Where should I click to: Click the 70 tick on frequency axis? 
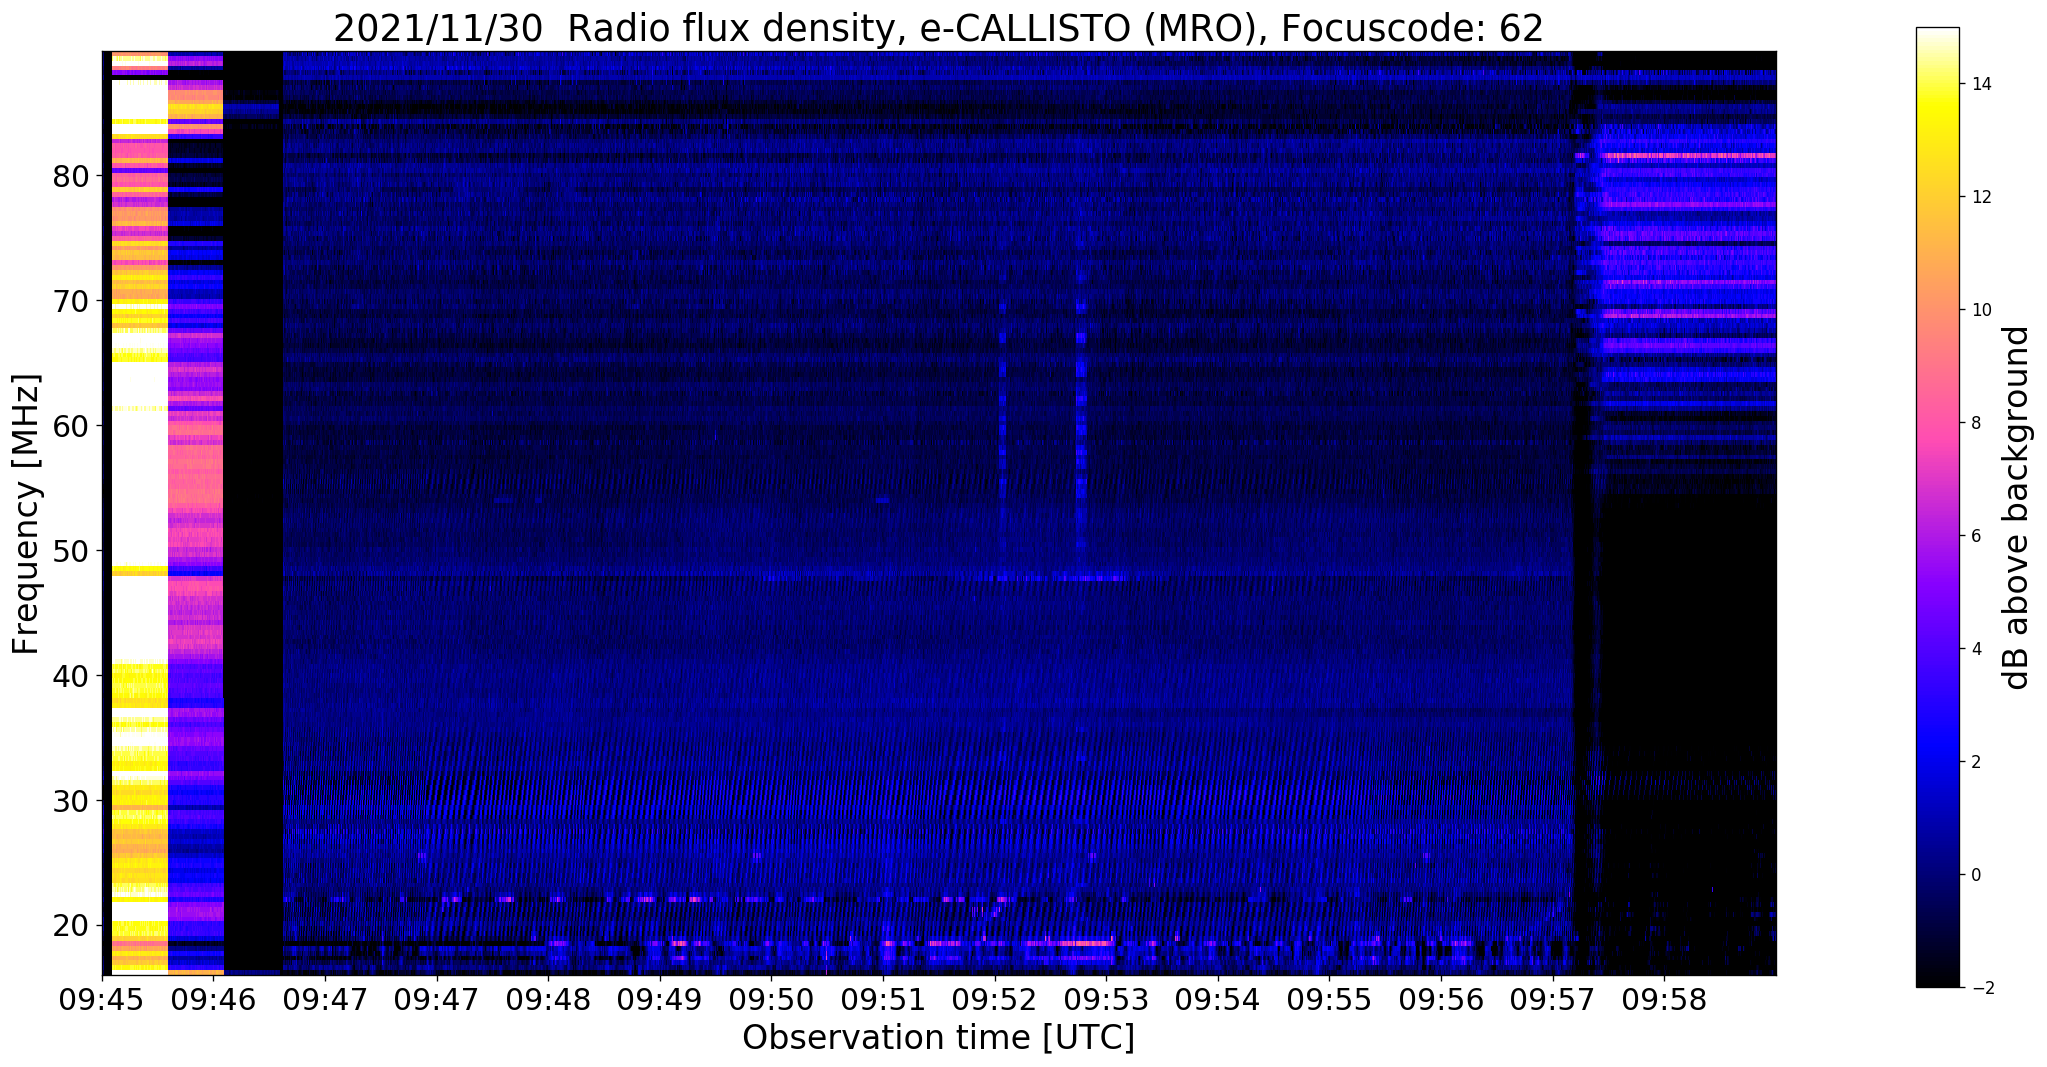coord(72,302)
